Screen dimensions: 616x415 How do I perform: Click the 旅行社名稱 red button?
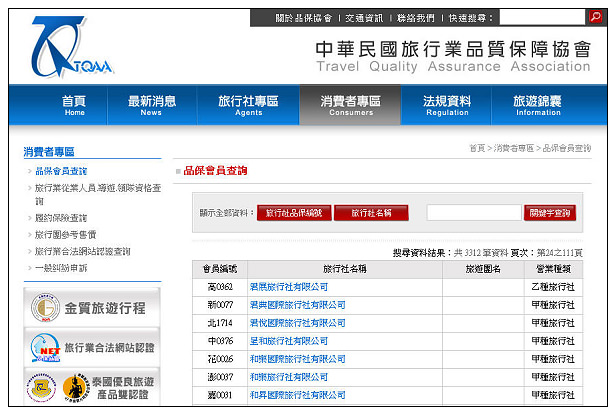coord(371,213)
